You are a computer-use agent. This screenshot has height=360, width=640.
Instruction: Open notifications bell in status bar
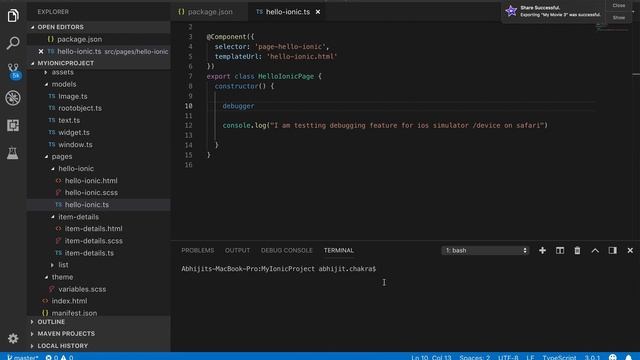[x=629, y=357]
